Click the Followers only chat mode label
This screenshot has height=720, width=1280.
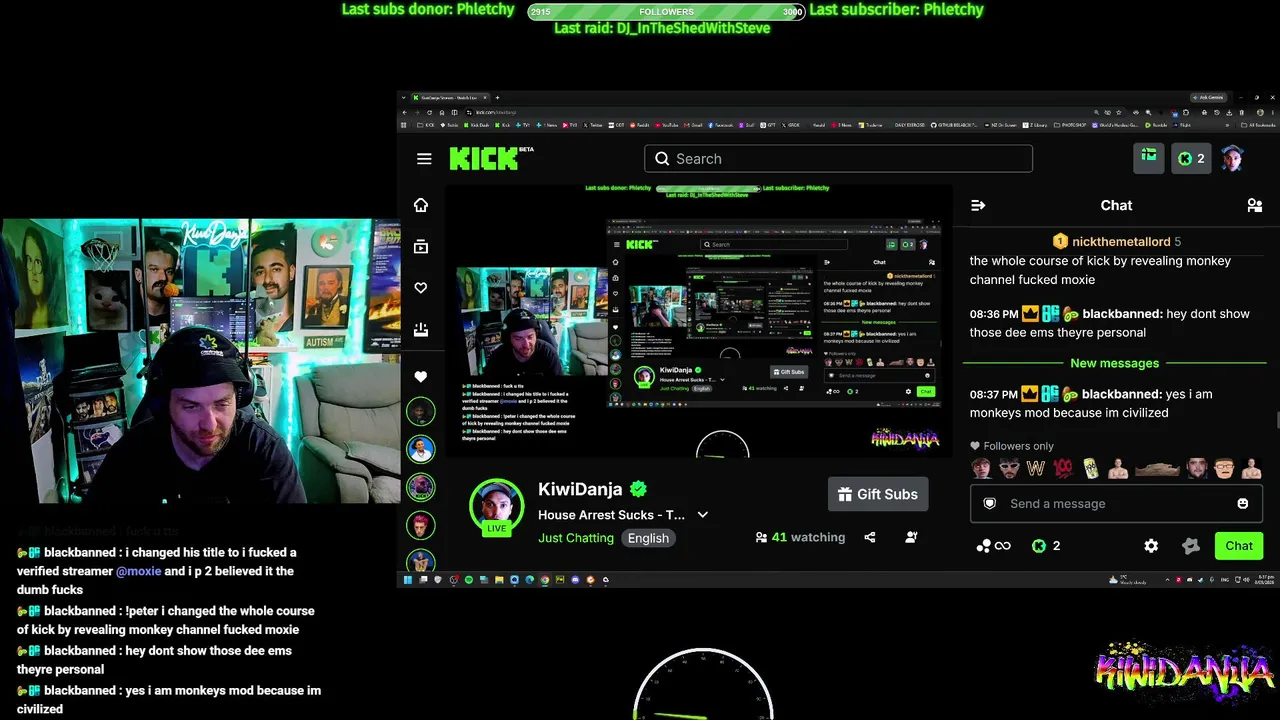[1011, 446]
